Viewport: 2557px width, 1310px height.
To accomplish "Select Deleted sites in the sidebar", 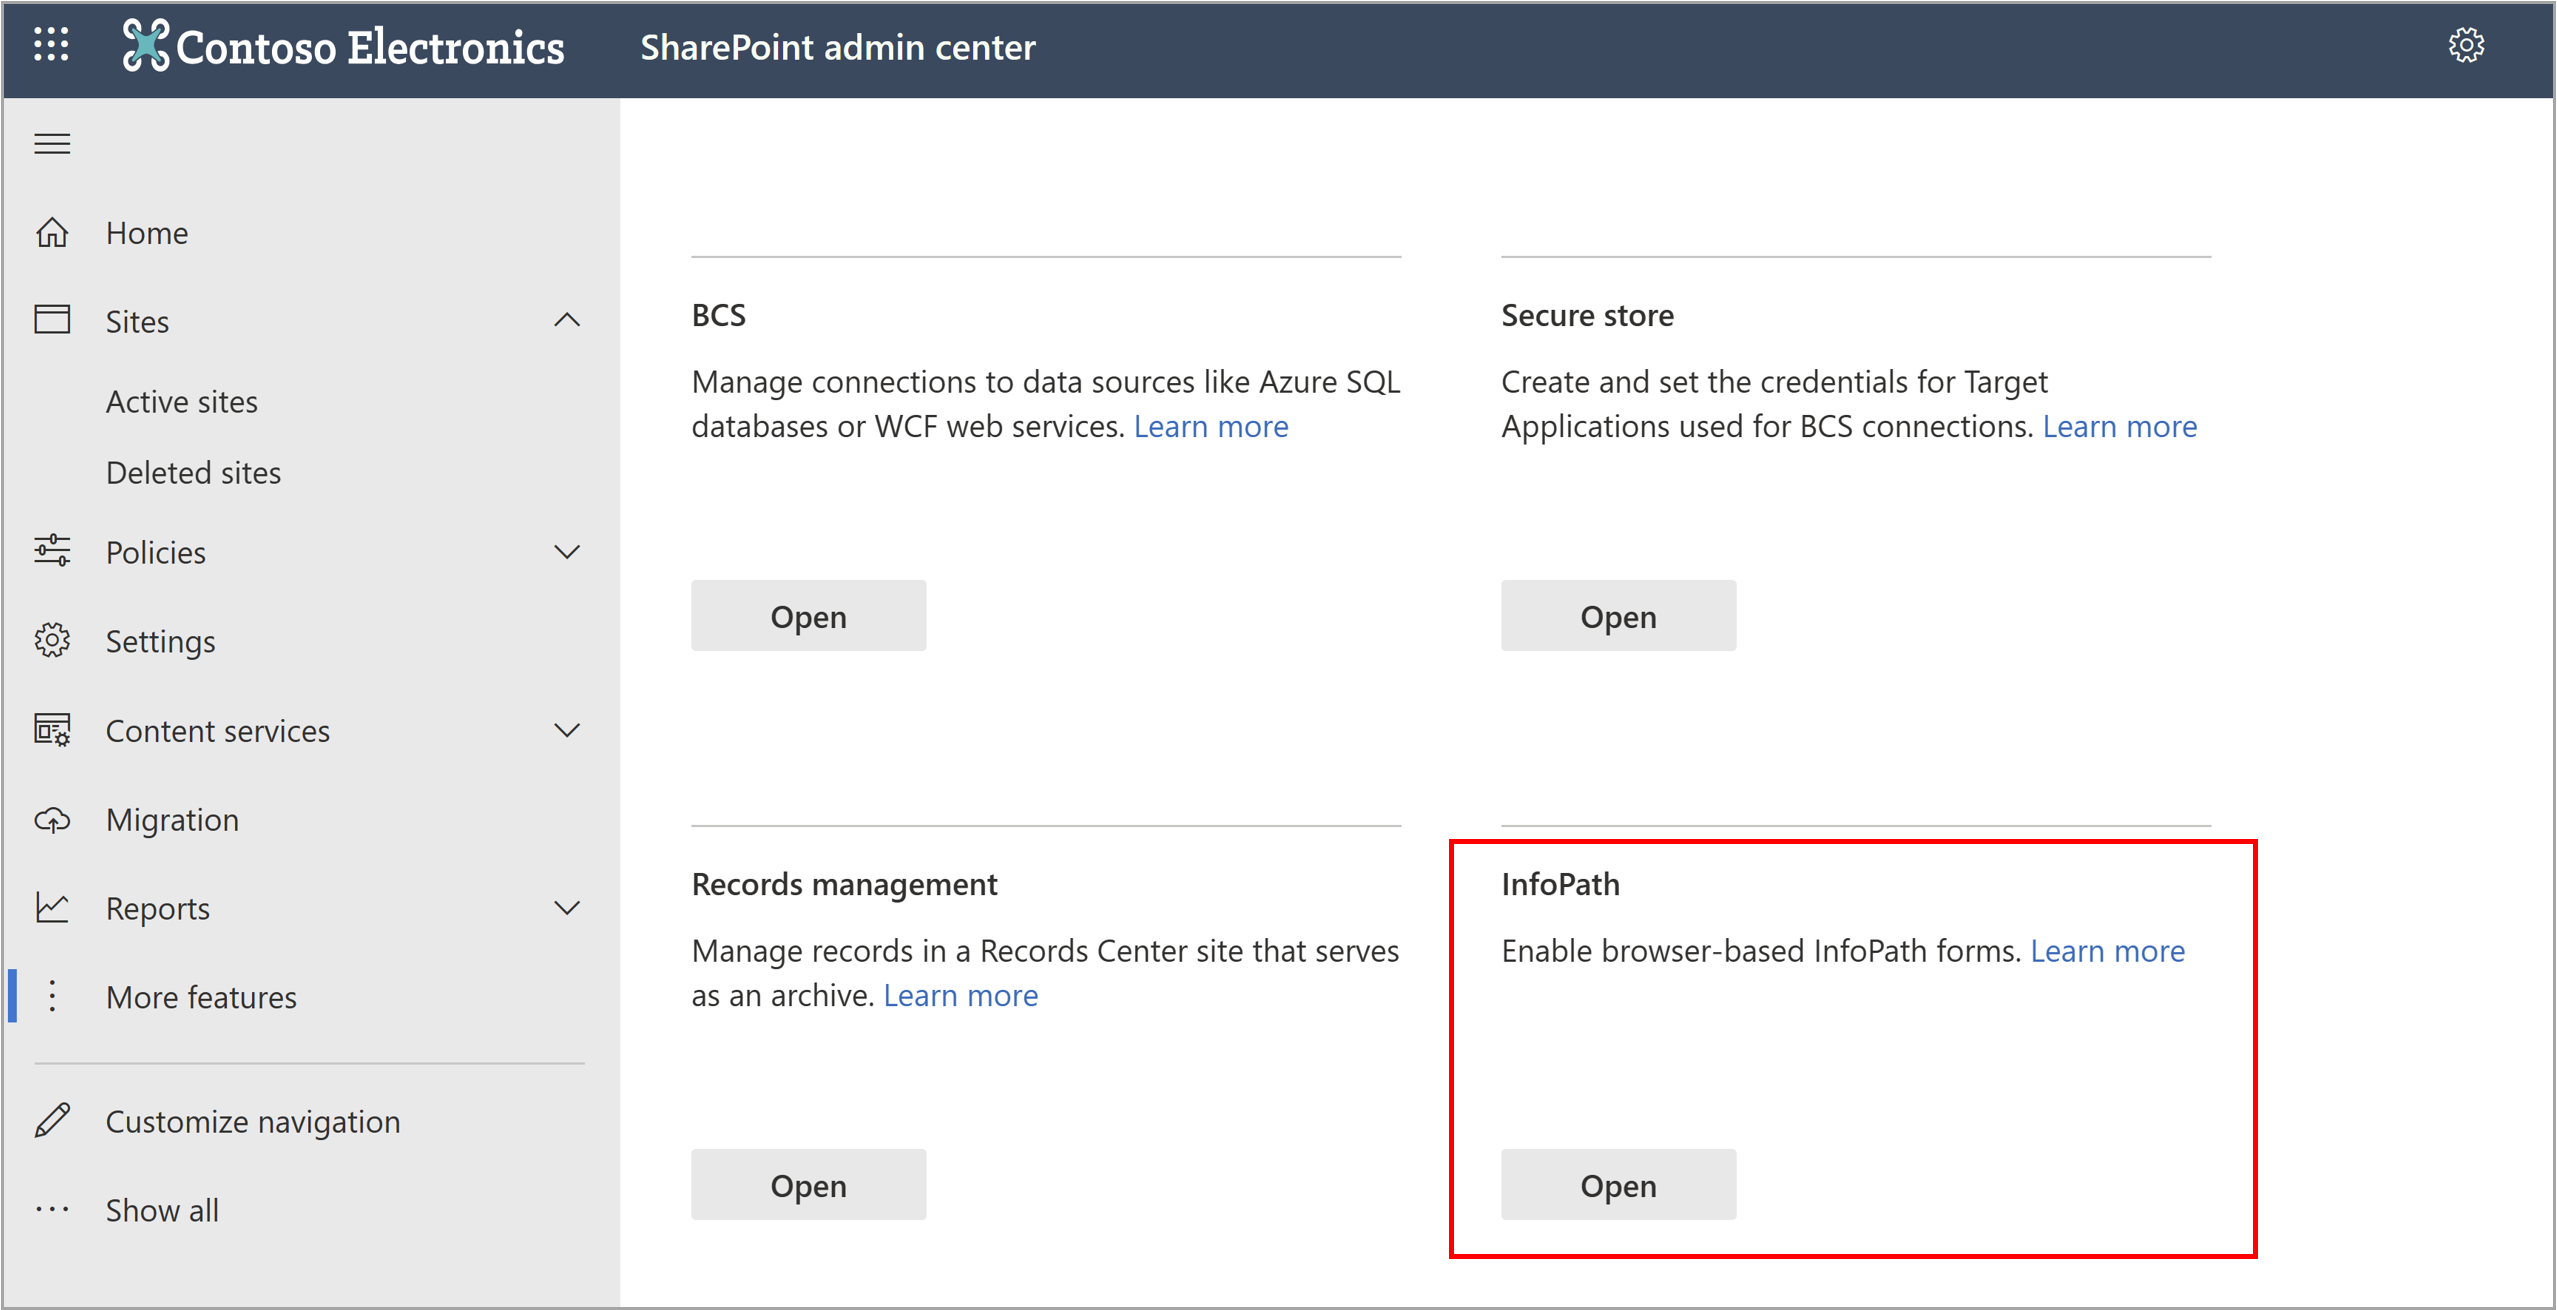I will pyautogui.click(x=193, y=472).
